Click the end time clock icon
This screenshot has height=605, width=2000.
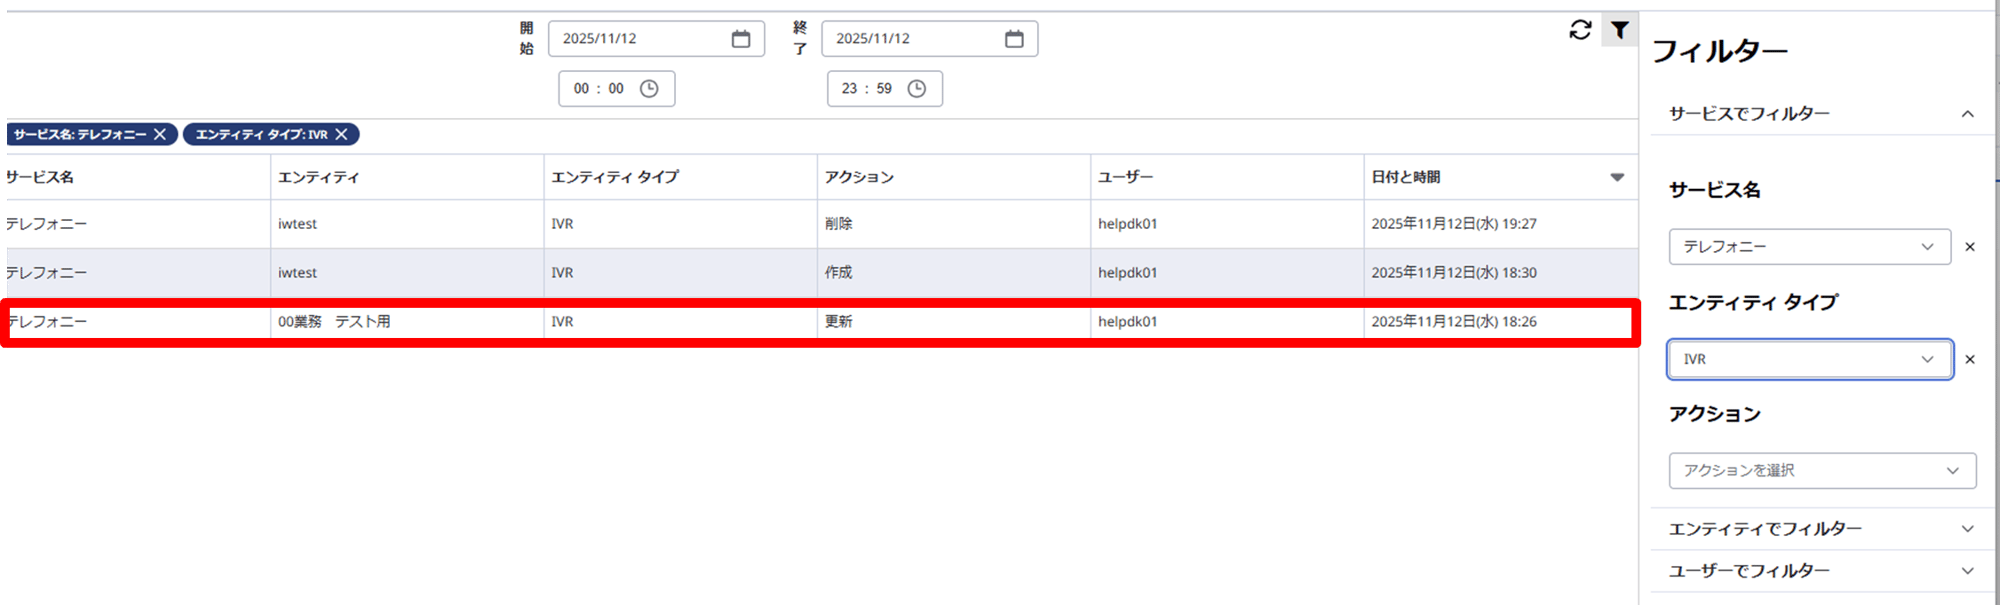tap(916, 89)
